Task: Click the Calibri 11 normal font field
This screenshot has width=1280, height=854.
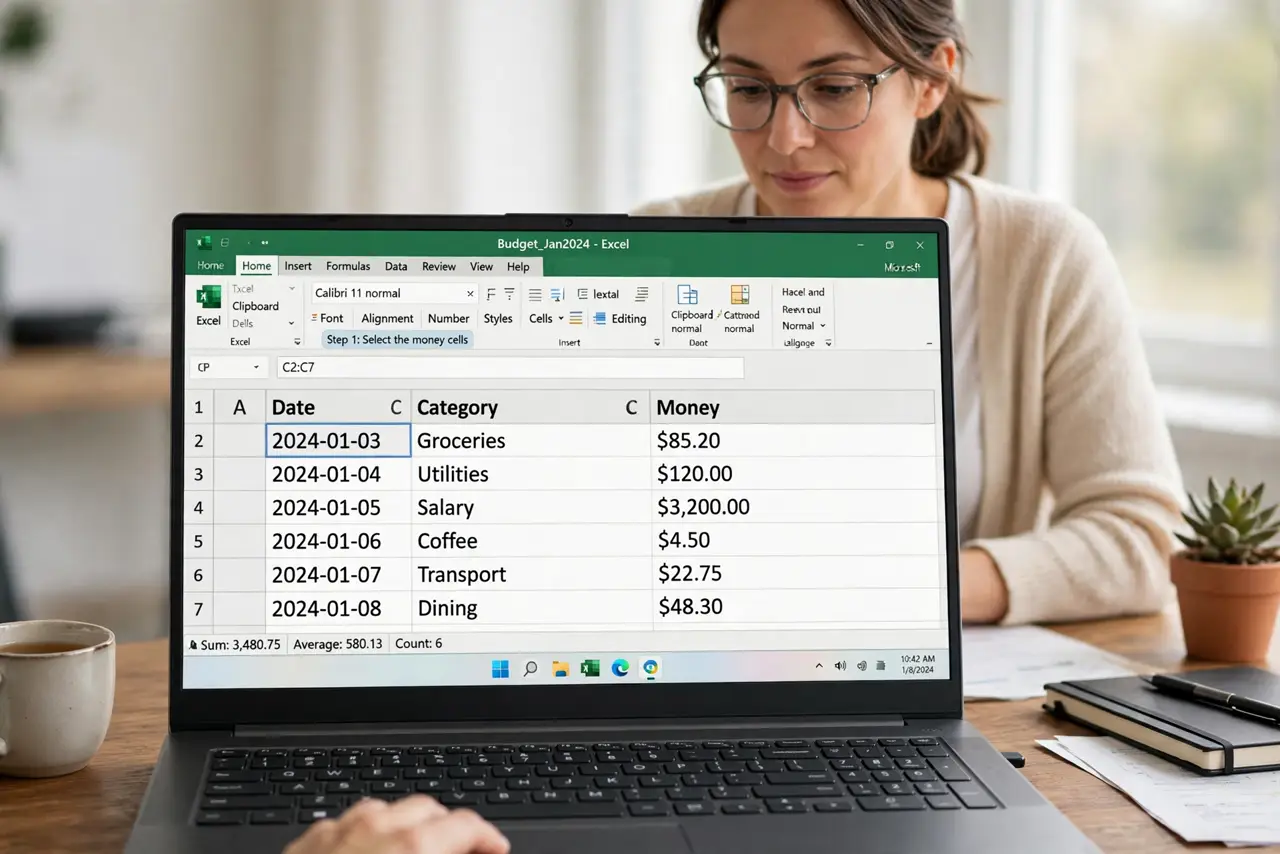Action: (394, 294)
